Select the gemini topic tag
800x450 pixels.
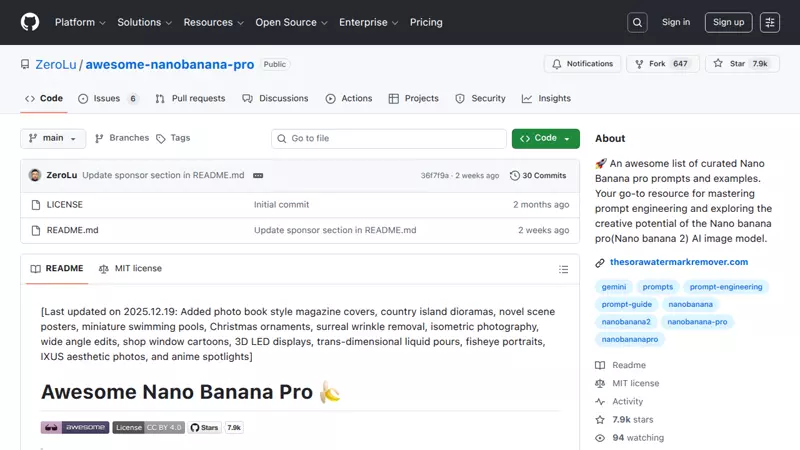pyautogui.click(x=613, y=287)
